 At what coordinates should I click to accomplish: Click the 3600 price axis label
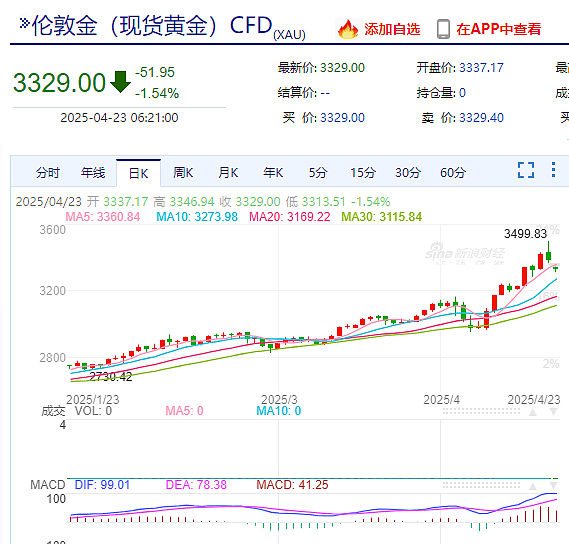pos(53,230)
